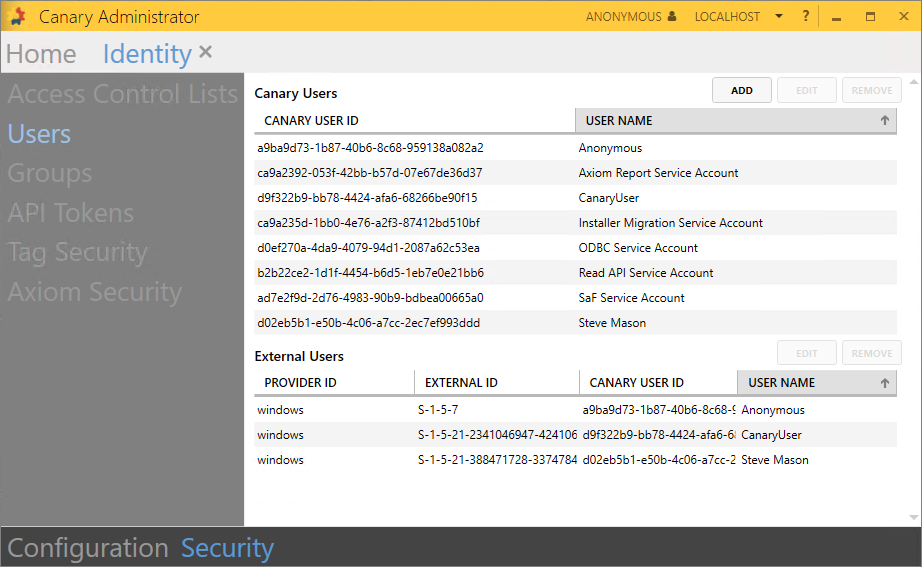Select Users in the sidebar
This screenshot has width=922, height=567.
[39, 134]
